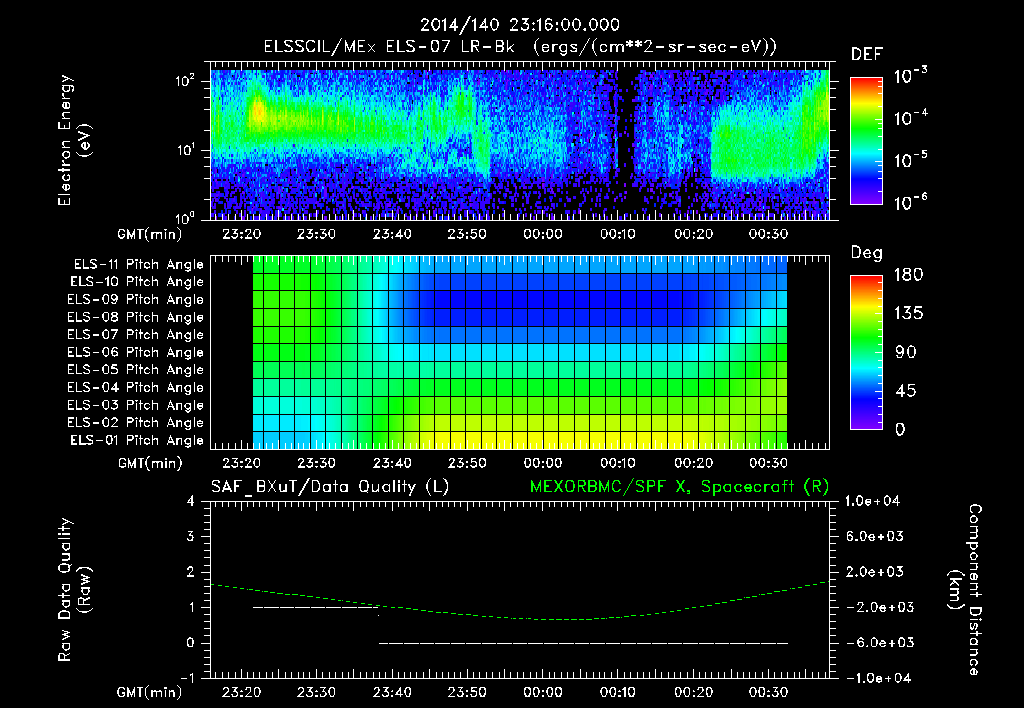Select the ELS-01 Pitch Angle row label
The image size is (1024, 708).
[137, 441]
